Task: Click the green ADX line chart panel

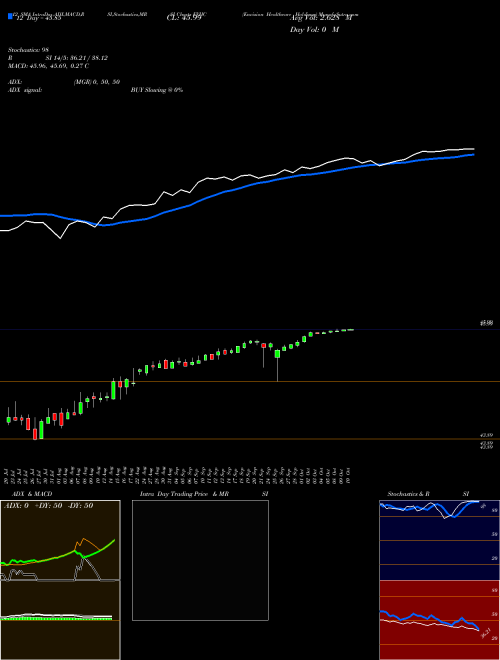Action: [60, 540]
